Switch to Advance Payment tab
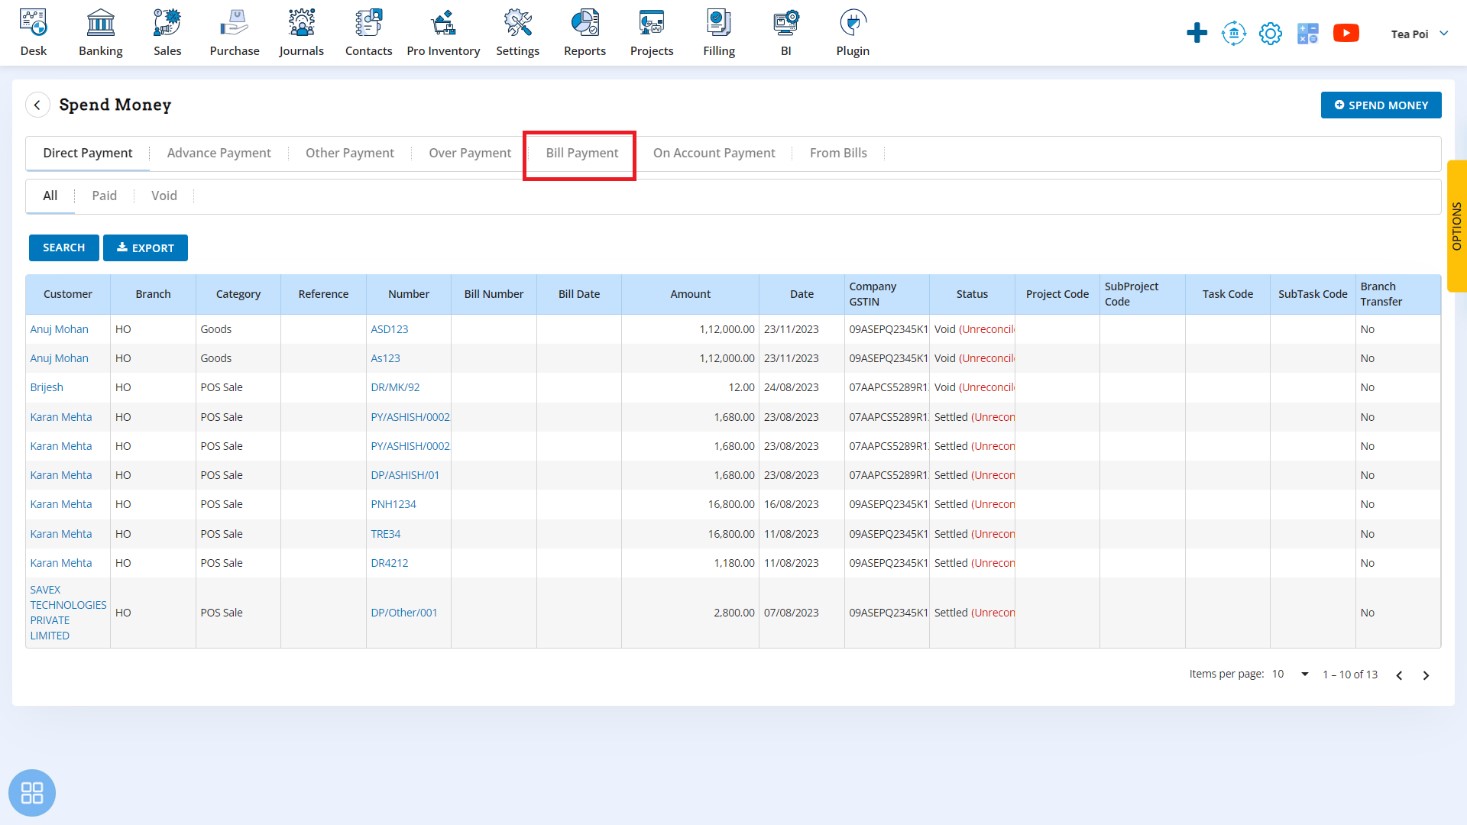The height and width of the screenshot is (825, 1467). pyautogui.click(x=219, y=153)
